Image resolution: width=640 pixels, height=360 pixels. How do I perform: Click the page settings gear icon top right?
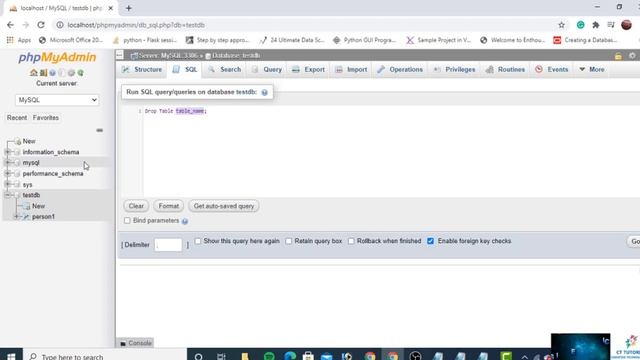[632, 56]
